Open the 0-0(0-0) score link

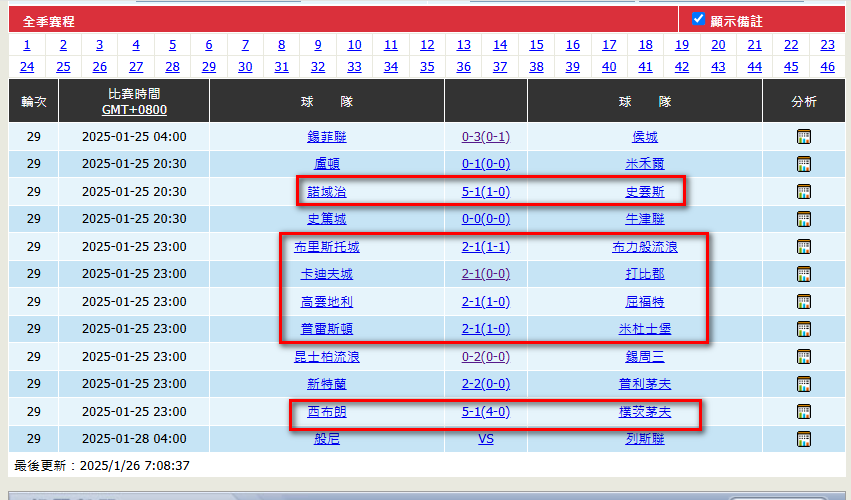point(486,219)
